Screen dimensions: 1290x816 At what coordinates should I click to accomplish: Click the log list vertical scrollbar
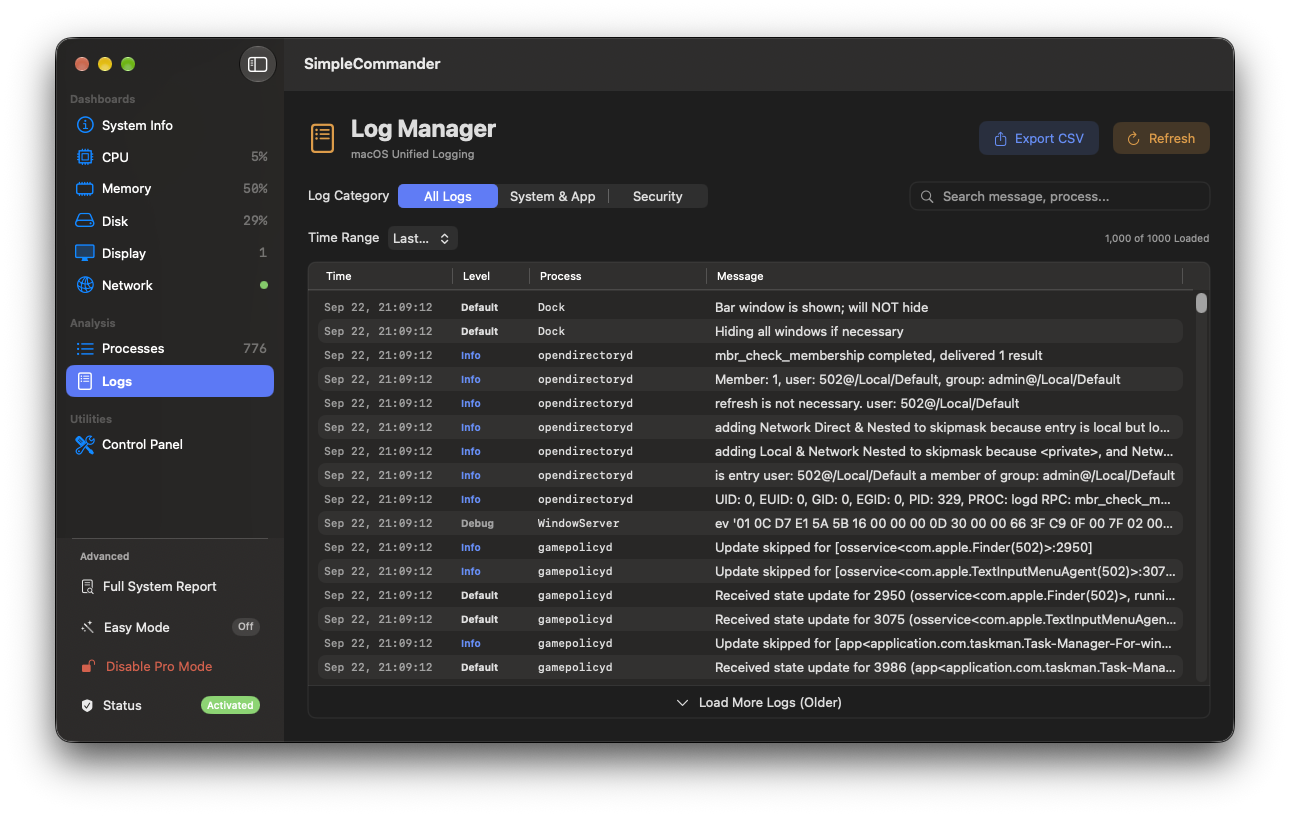(x=1201, y=303)
